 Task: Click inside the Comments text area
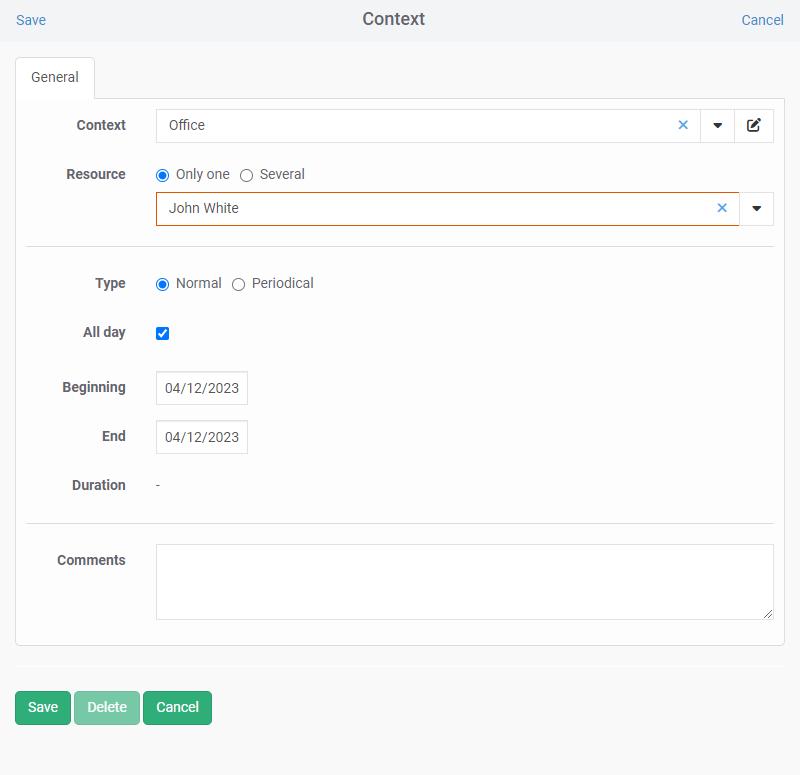click(x=464, y=582)
